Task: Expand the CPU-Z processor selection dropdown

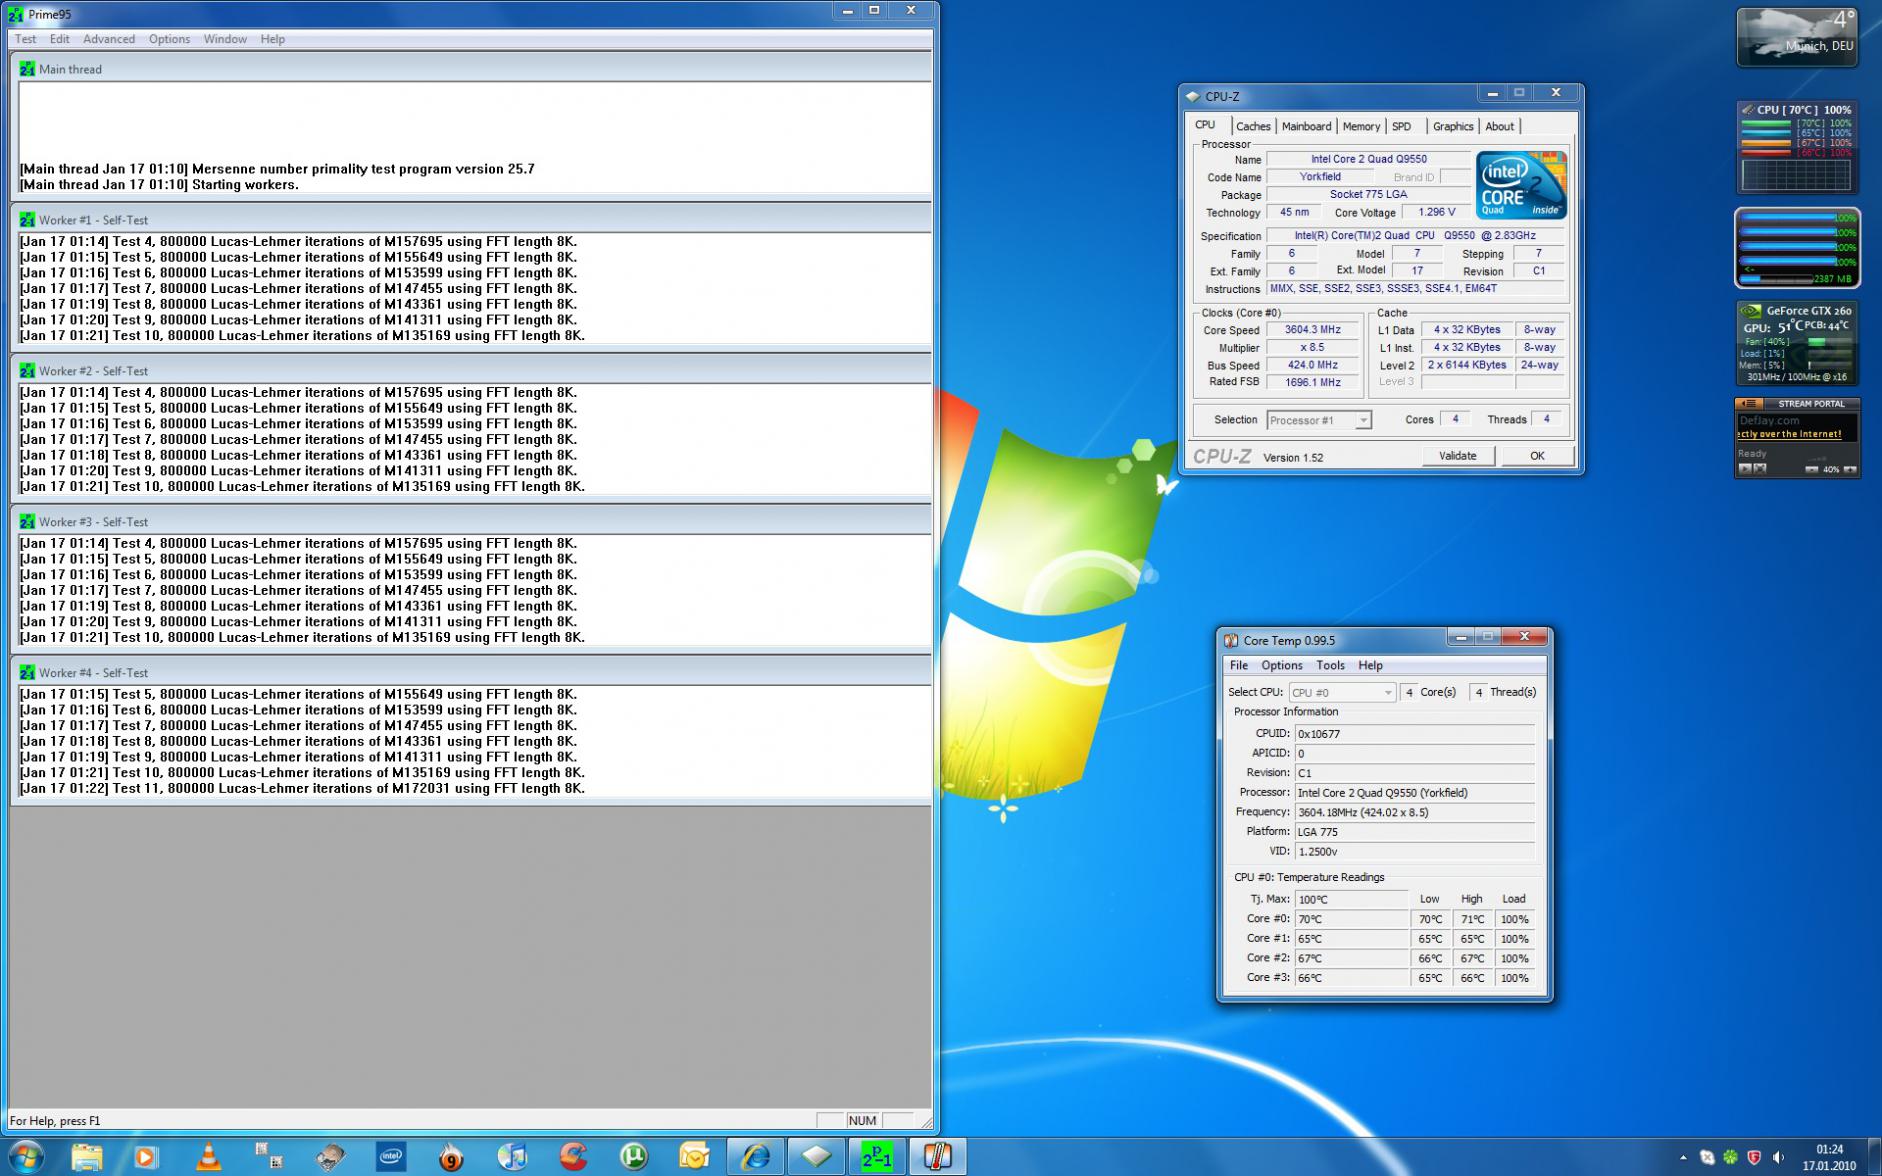Action: 1362,421
